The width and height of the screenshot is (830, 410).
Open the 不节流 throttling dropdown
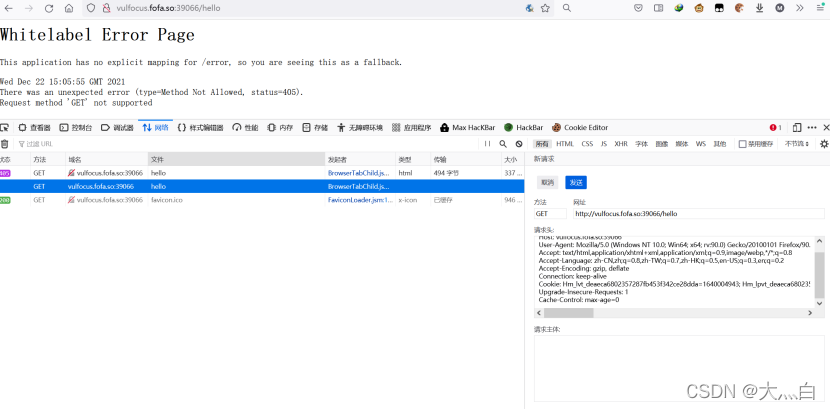797,144
